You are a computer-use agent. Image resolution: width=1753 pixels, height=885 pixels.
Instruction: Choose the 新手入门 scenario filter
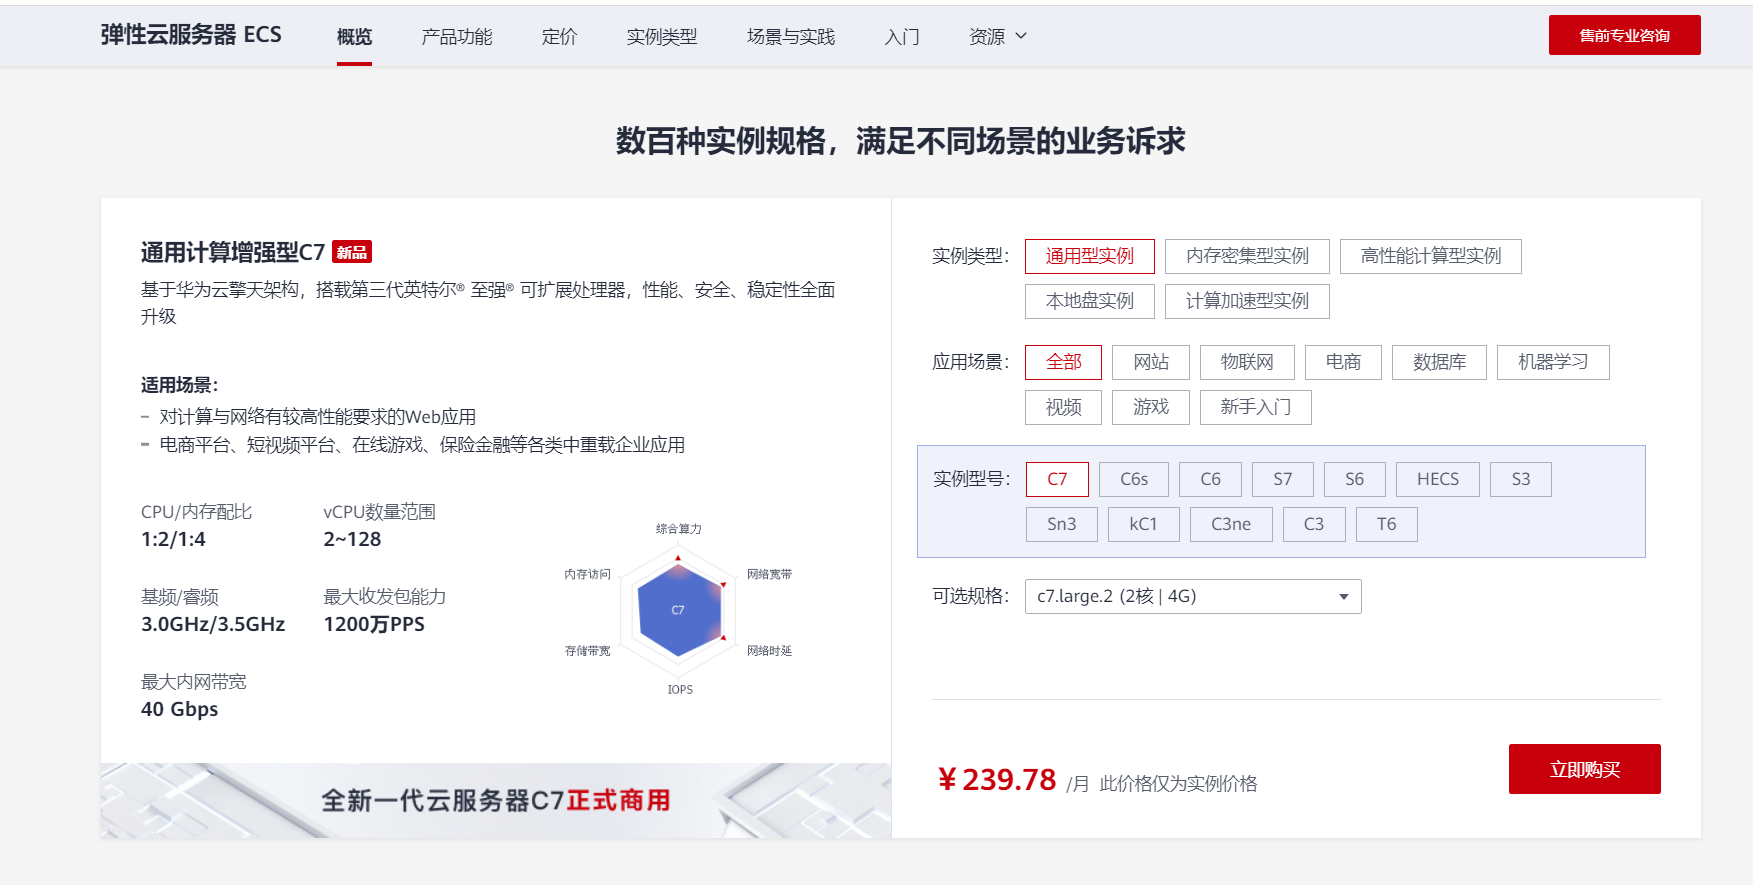pos(1255,407)
